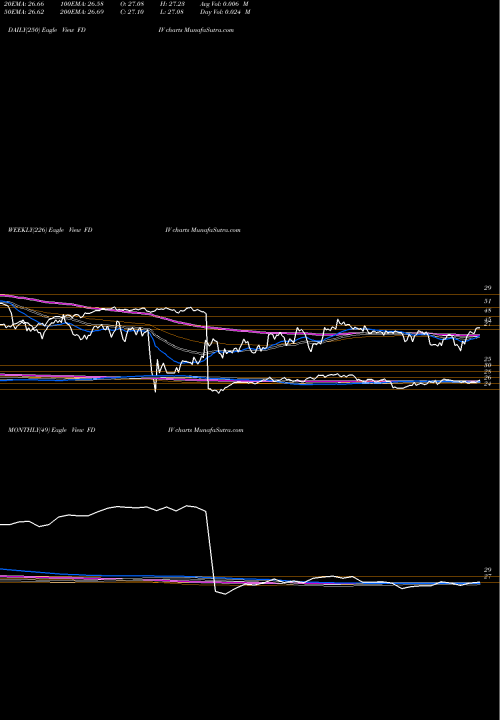500x720 pixels.
Task: Click monthly chart axis label 29
Action: (487, 570)
